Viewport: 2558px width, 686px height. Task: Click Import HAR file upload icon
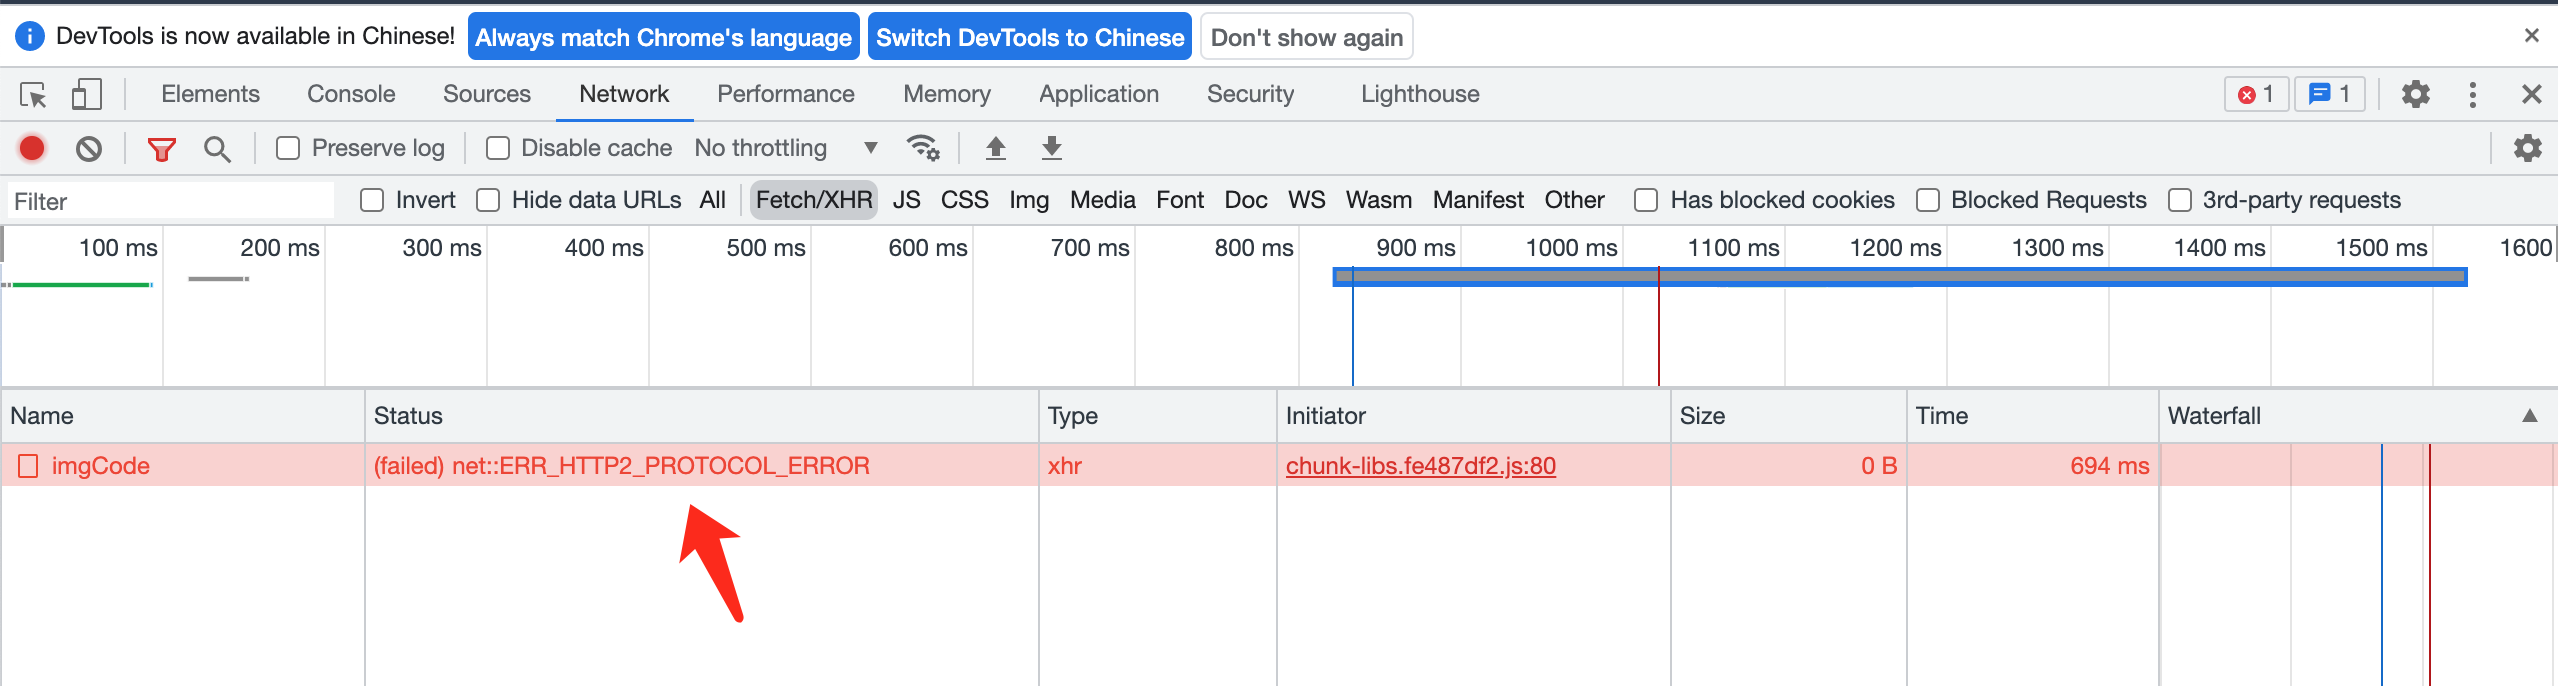pos(995,148)
